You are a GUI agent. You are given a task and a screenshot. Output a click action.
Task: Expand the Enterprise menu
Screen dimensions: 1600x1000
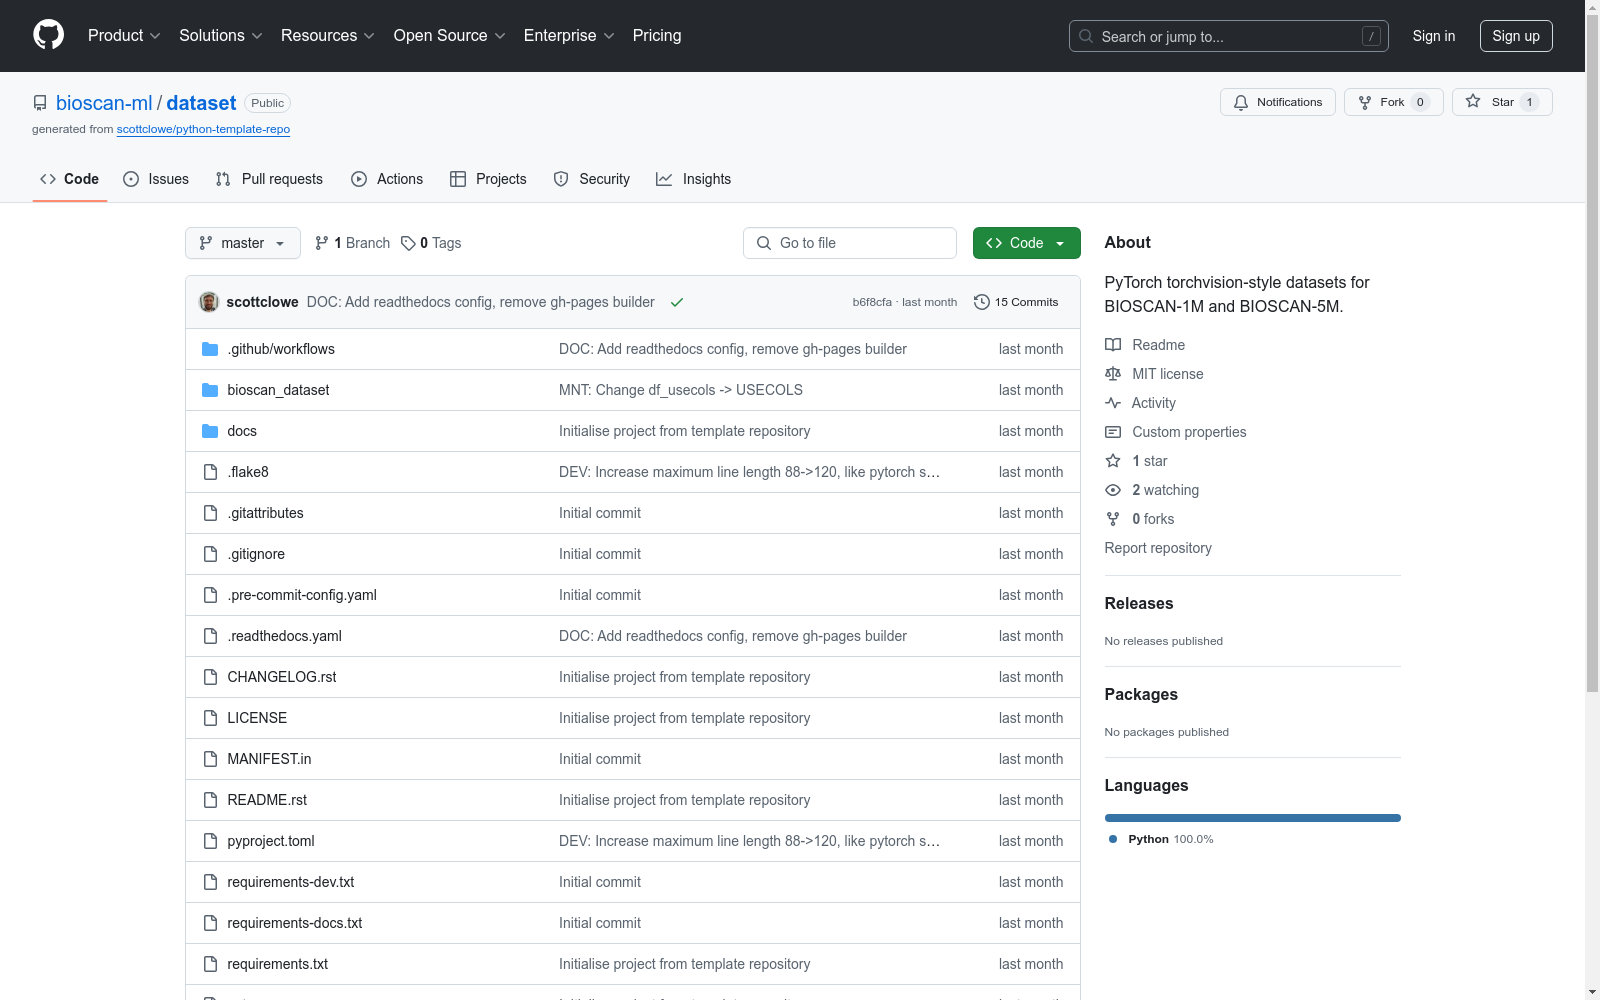(x=569, y=36)
